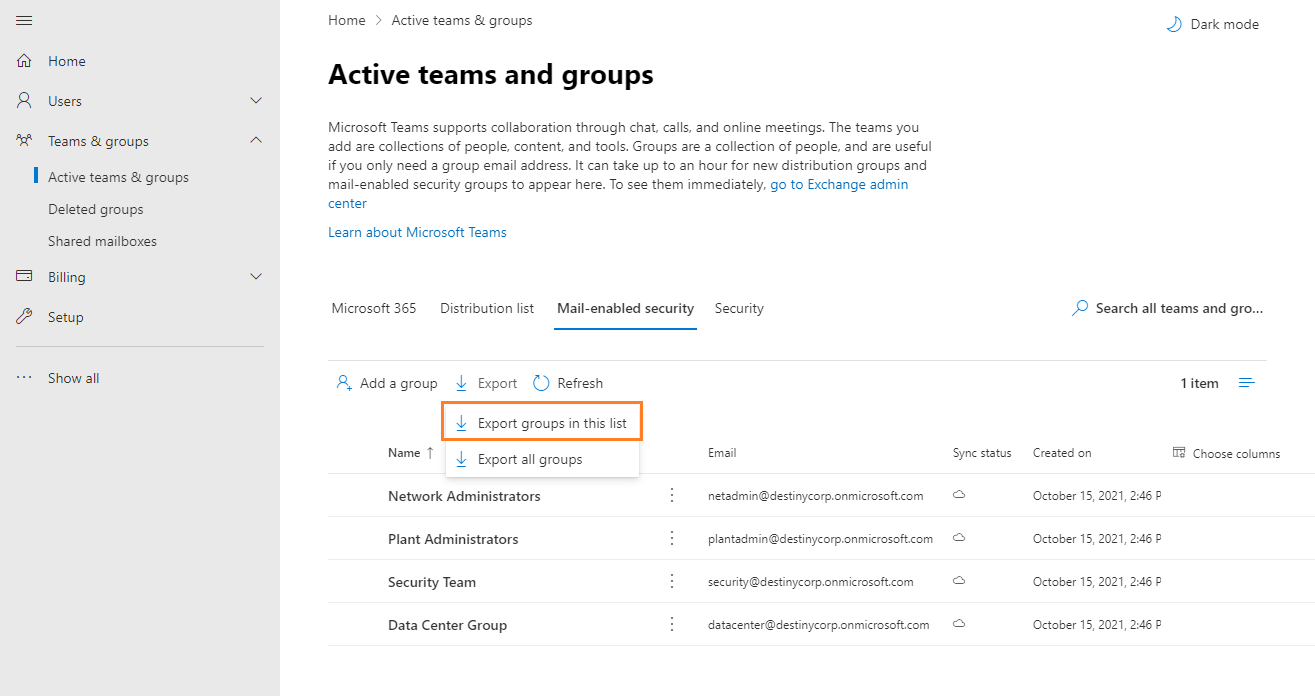Open the list filter options icon
1315x696 pixels.
pyautogui.click(x=1247, y=383)
